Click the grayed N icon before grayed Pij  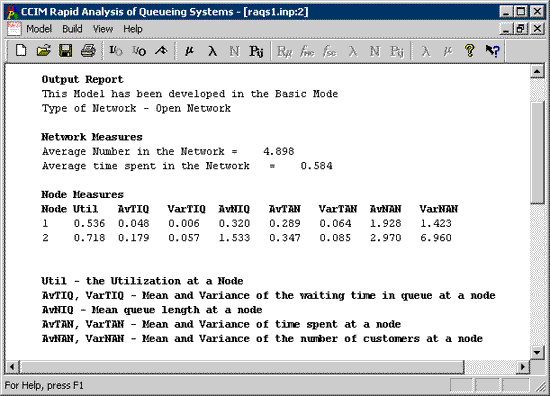pyautogui.click(x=375, y=52)
